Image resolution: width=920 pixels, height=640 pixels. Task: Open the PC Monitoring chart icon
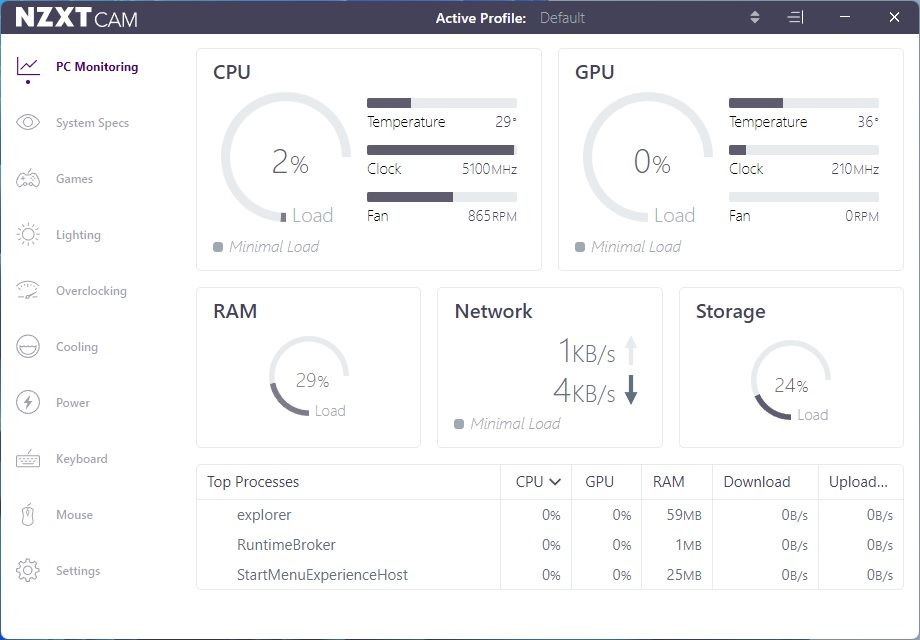pos(28,67)
